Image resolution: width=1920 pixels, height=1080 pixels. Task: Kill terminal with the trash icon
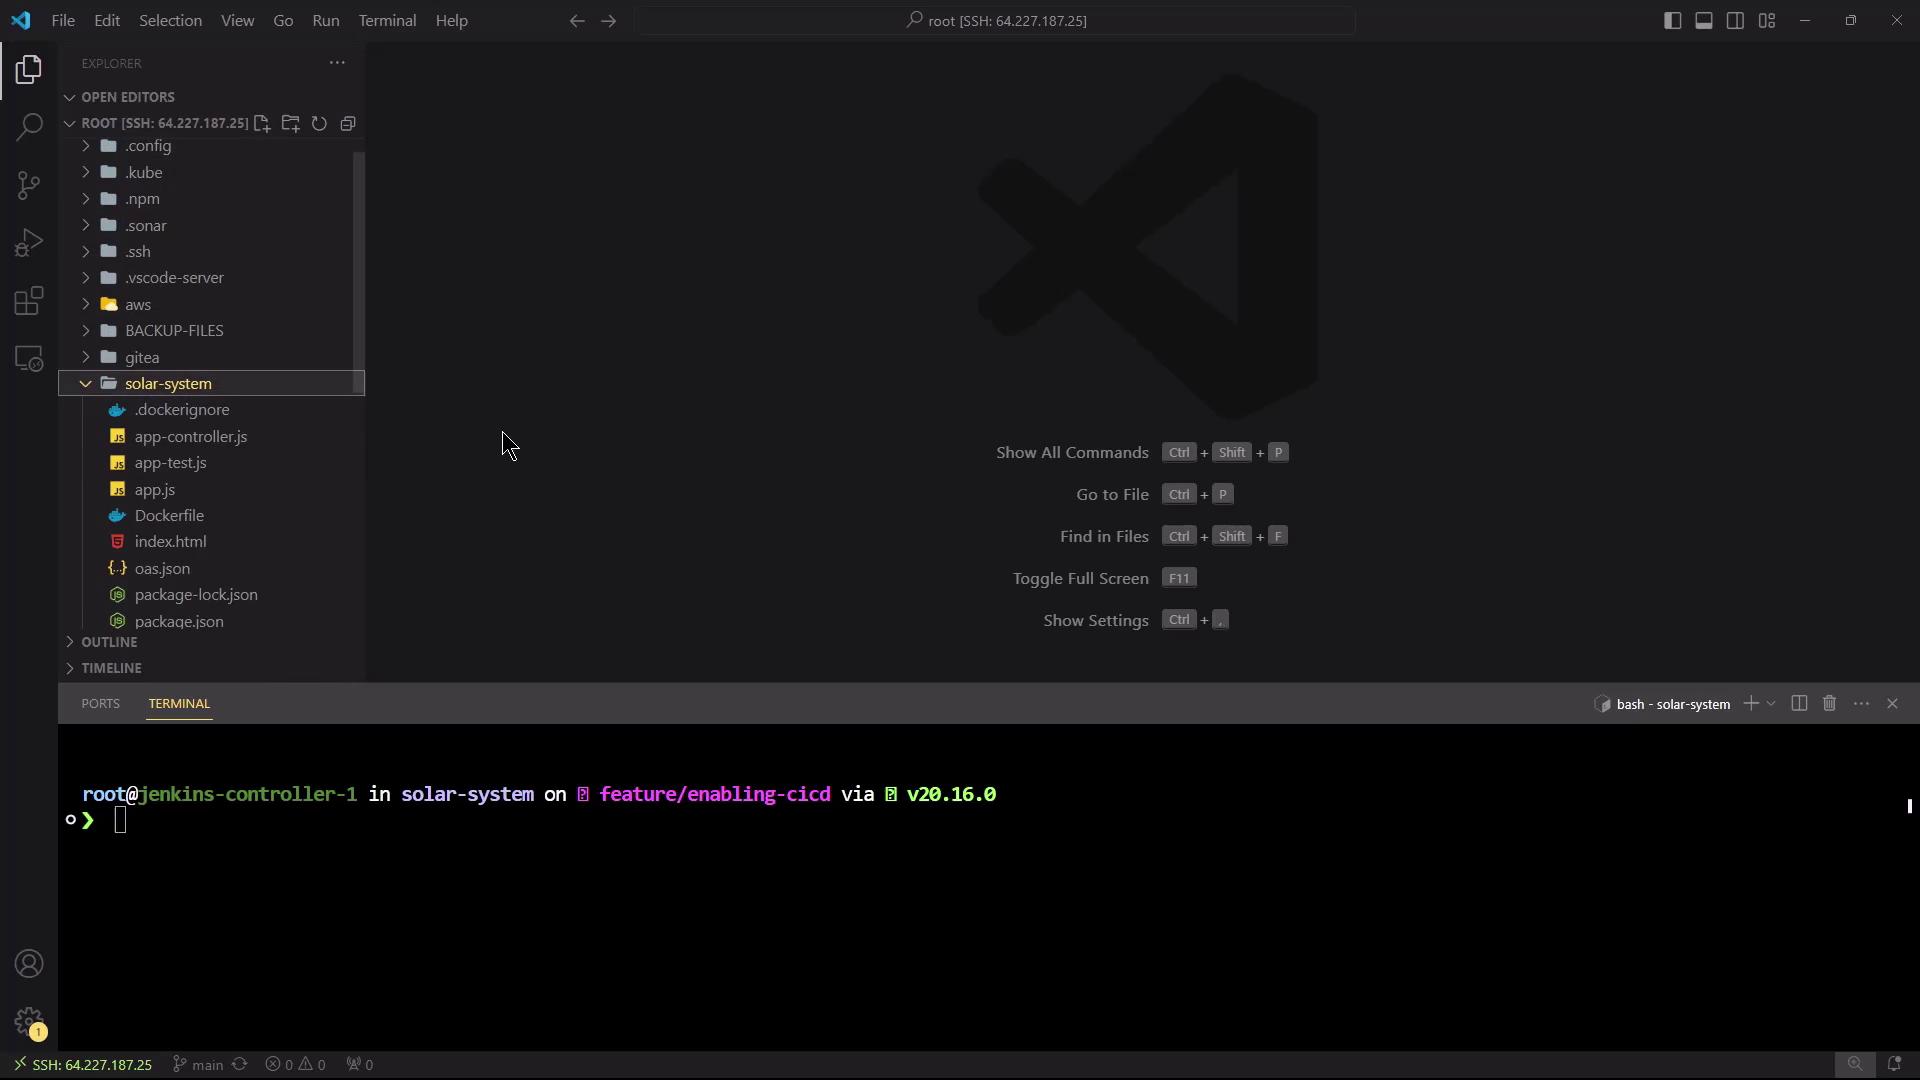[x=1829, y=704]
